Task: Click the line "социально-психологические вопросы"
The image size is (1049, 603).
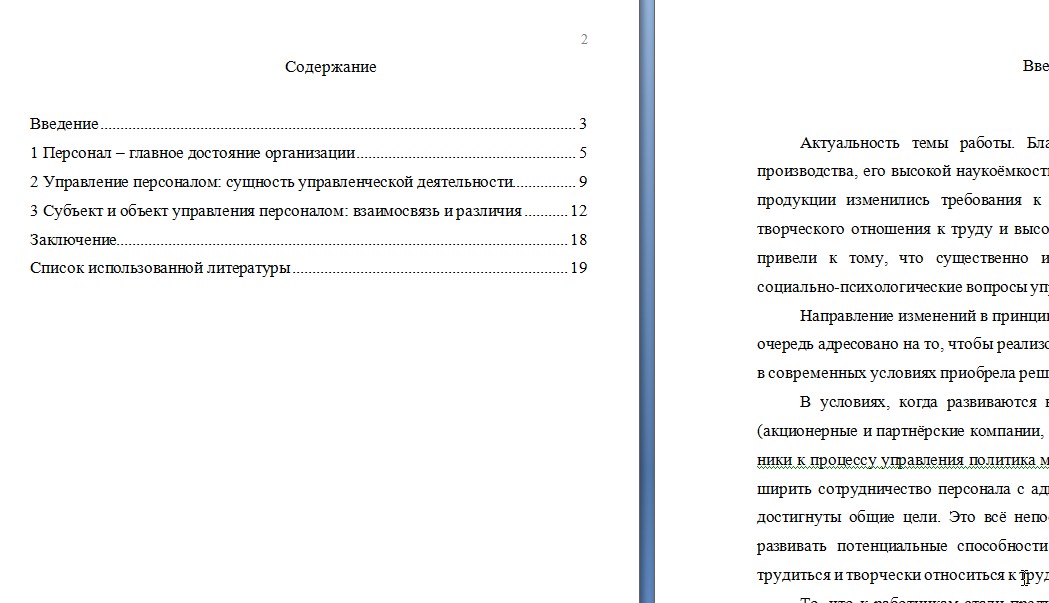Action: click(902, 287)
